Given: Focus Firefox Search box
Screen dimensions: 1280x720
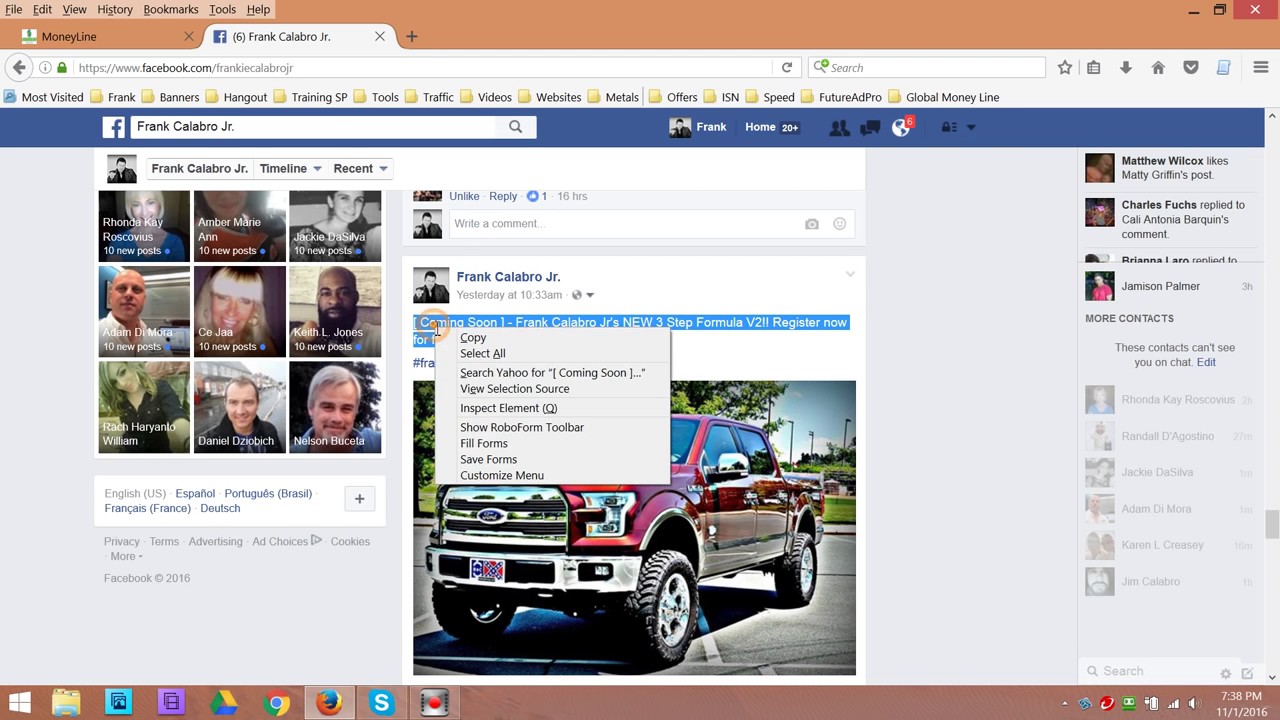Looking at the screenshot, I should pos(927,67).
